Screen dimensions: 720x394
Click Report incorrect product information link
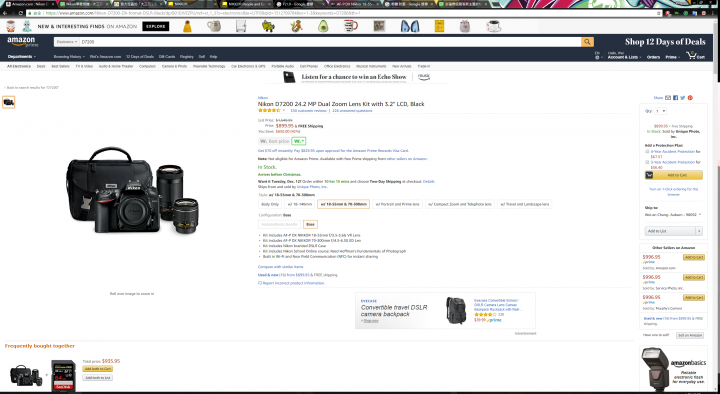point(293,283)
